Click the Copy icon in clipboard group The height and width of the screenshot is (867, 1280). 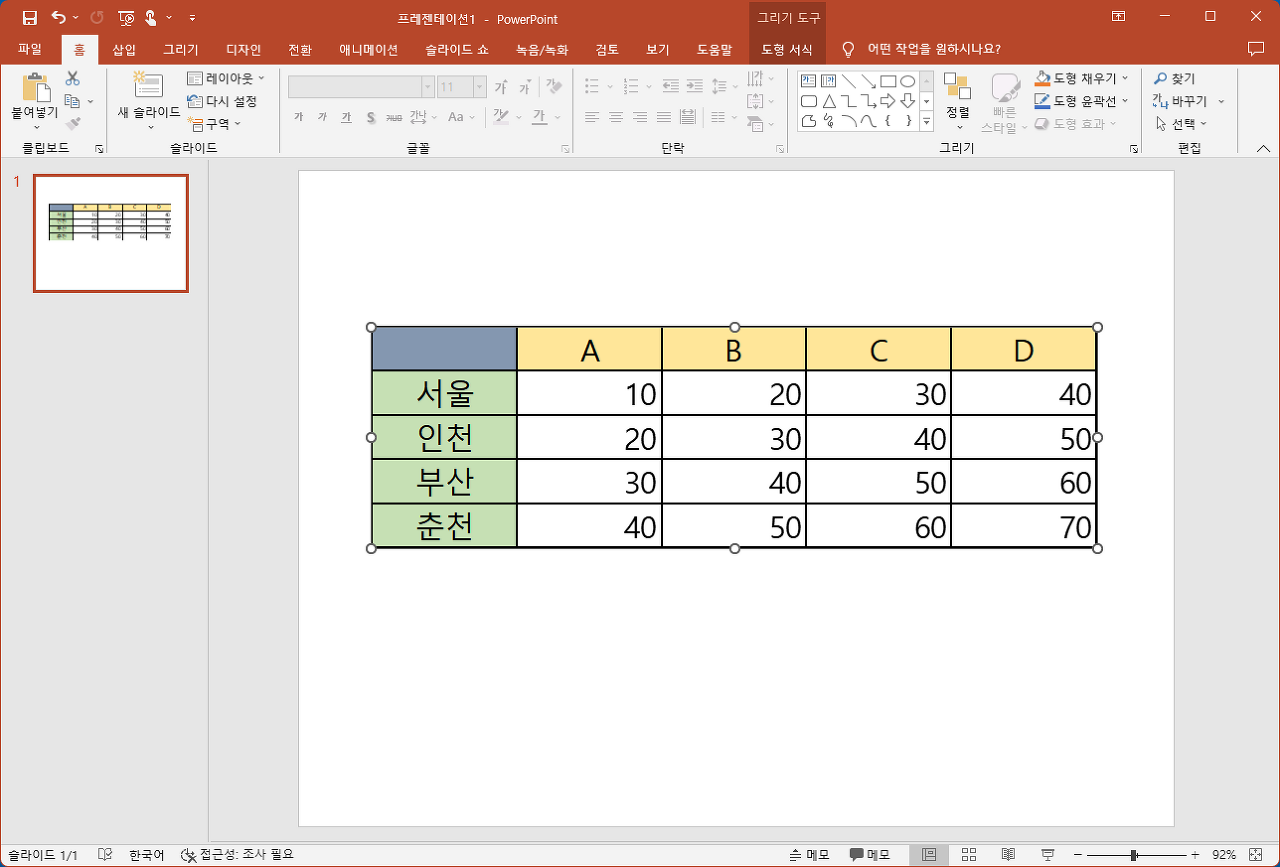(x=72, y=101)
